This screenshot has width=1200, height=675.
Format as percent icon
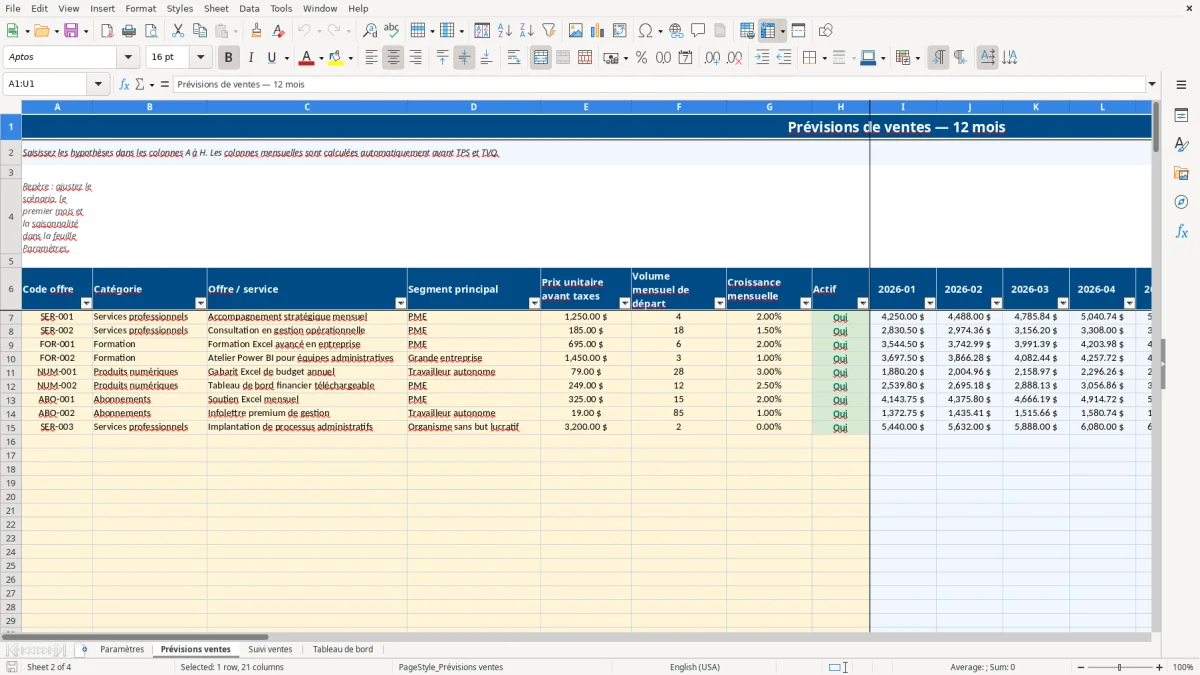[x=641, y=58]
